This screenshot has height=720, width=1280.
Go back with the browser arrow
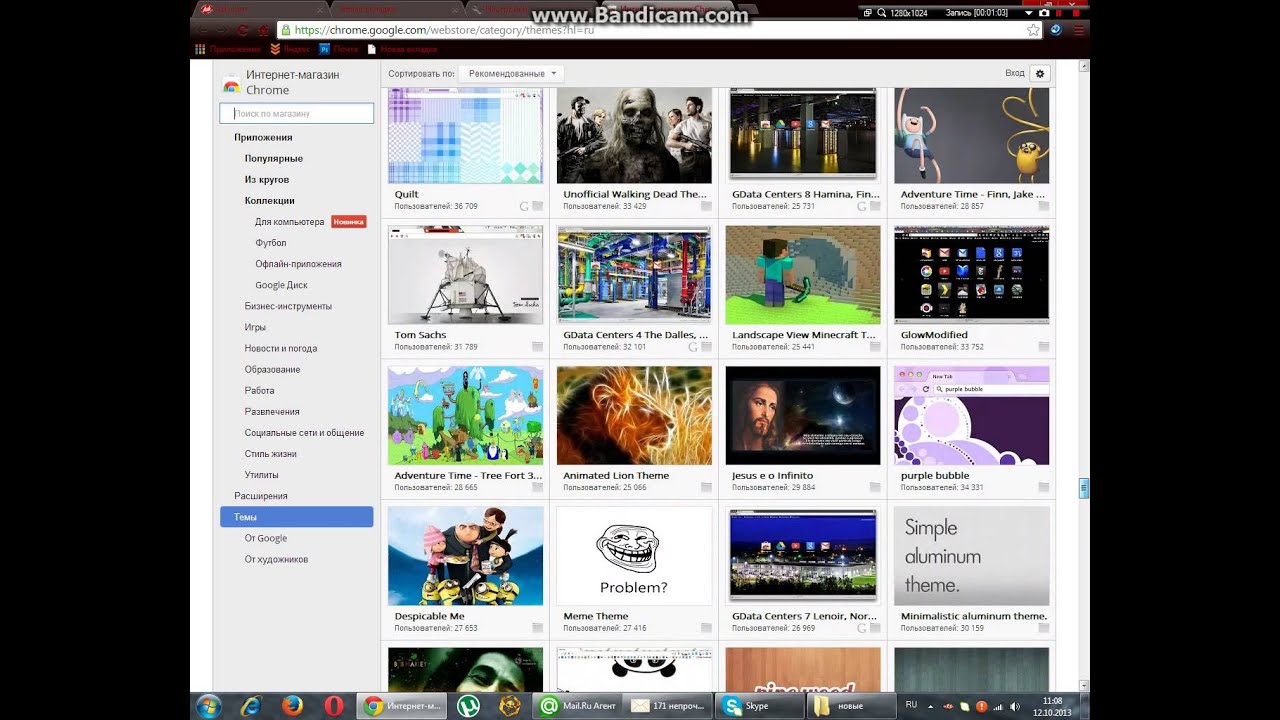coord(204,30)
